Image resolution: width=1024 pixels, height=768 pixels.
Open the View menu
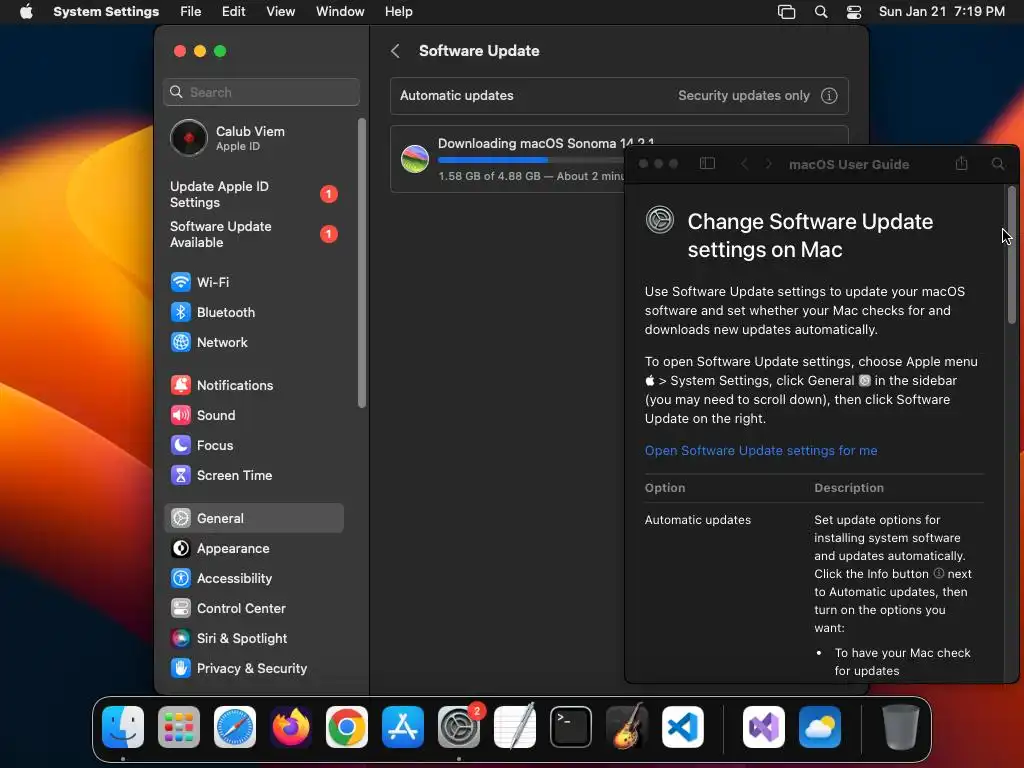(x=281, y=12)
